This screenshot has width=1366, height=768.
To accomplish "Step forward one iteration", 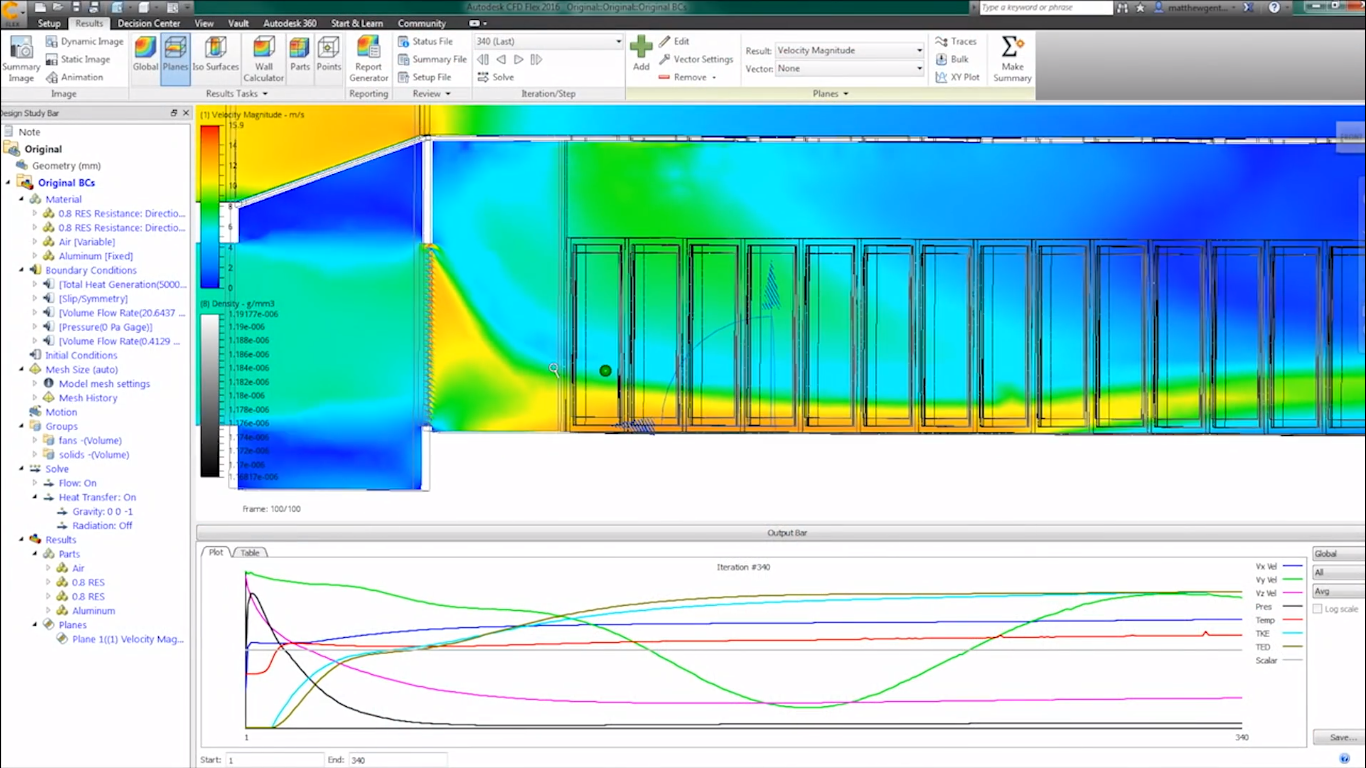I will pos(518,60).
